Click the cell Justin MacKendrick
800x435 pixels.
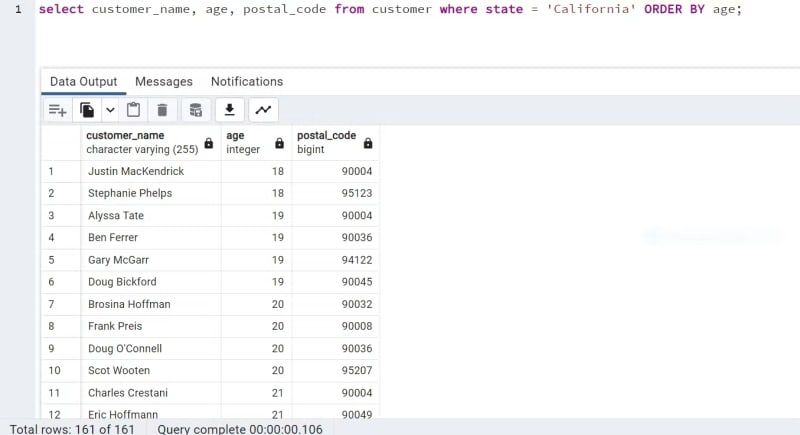151,171
